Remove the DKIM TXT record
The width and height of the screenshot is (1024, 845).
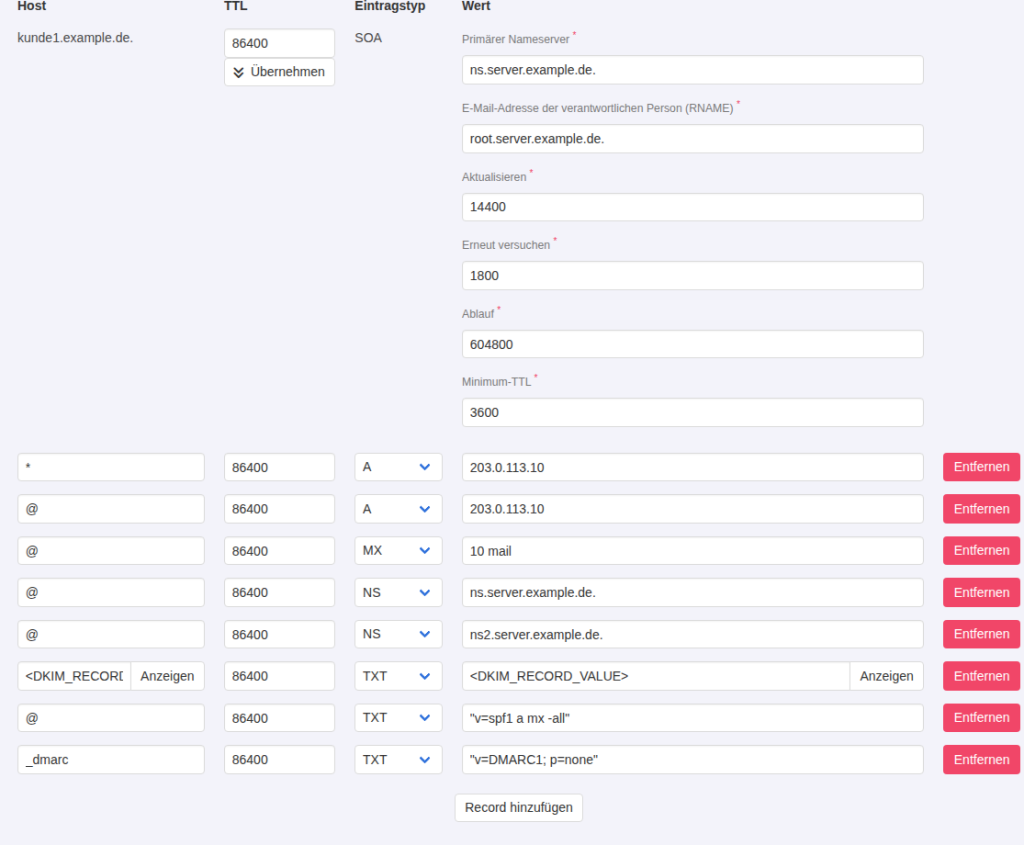tap(981, 676)
